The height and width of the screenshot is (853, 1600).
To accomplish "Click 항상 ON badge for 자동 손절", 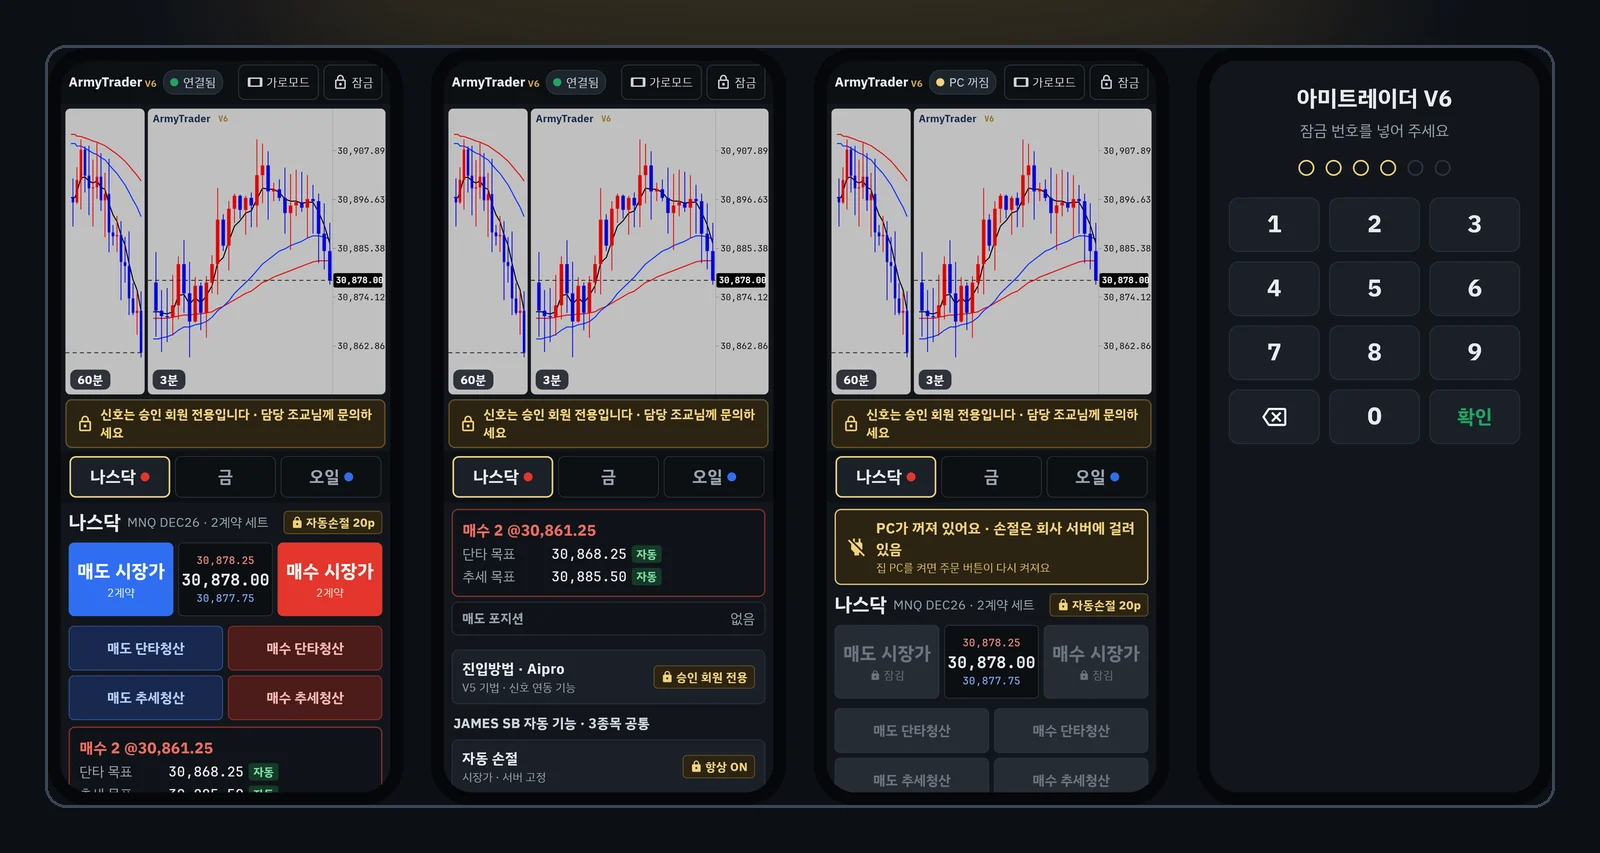I will 719,767.
